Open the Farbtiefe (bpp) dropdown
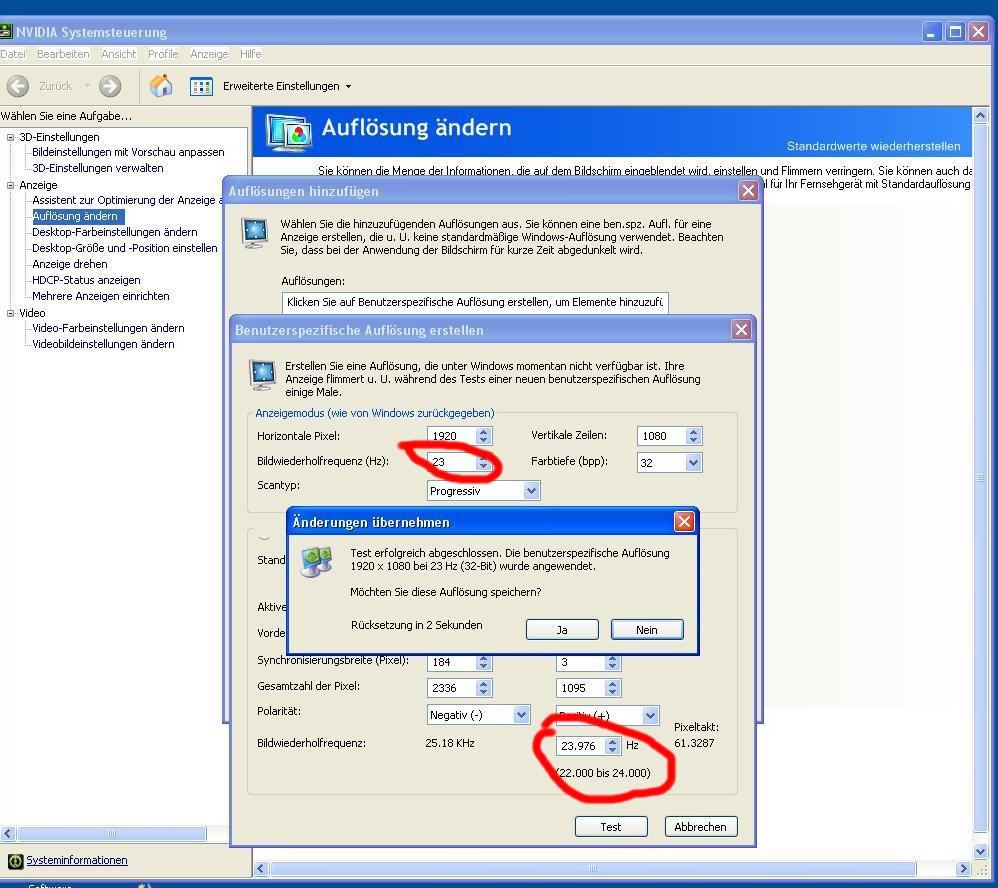The height and width of the screenshot is (888, 998). coord(693,463)
